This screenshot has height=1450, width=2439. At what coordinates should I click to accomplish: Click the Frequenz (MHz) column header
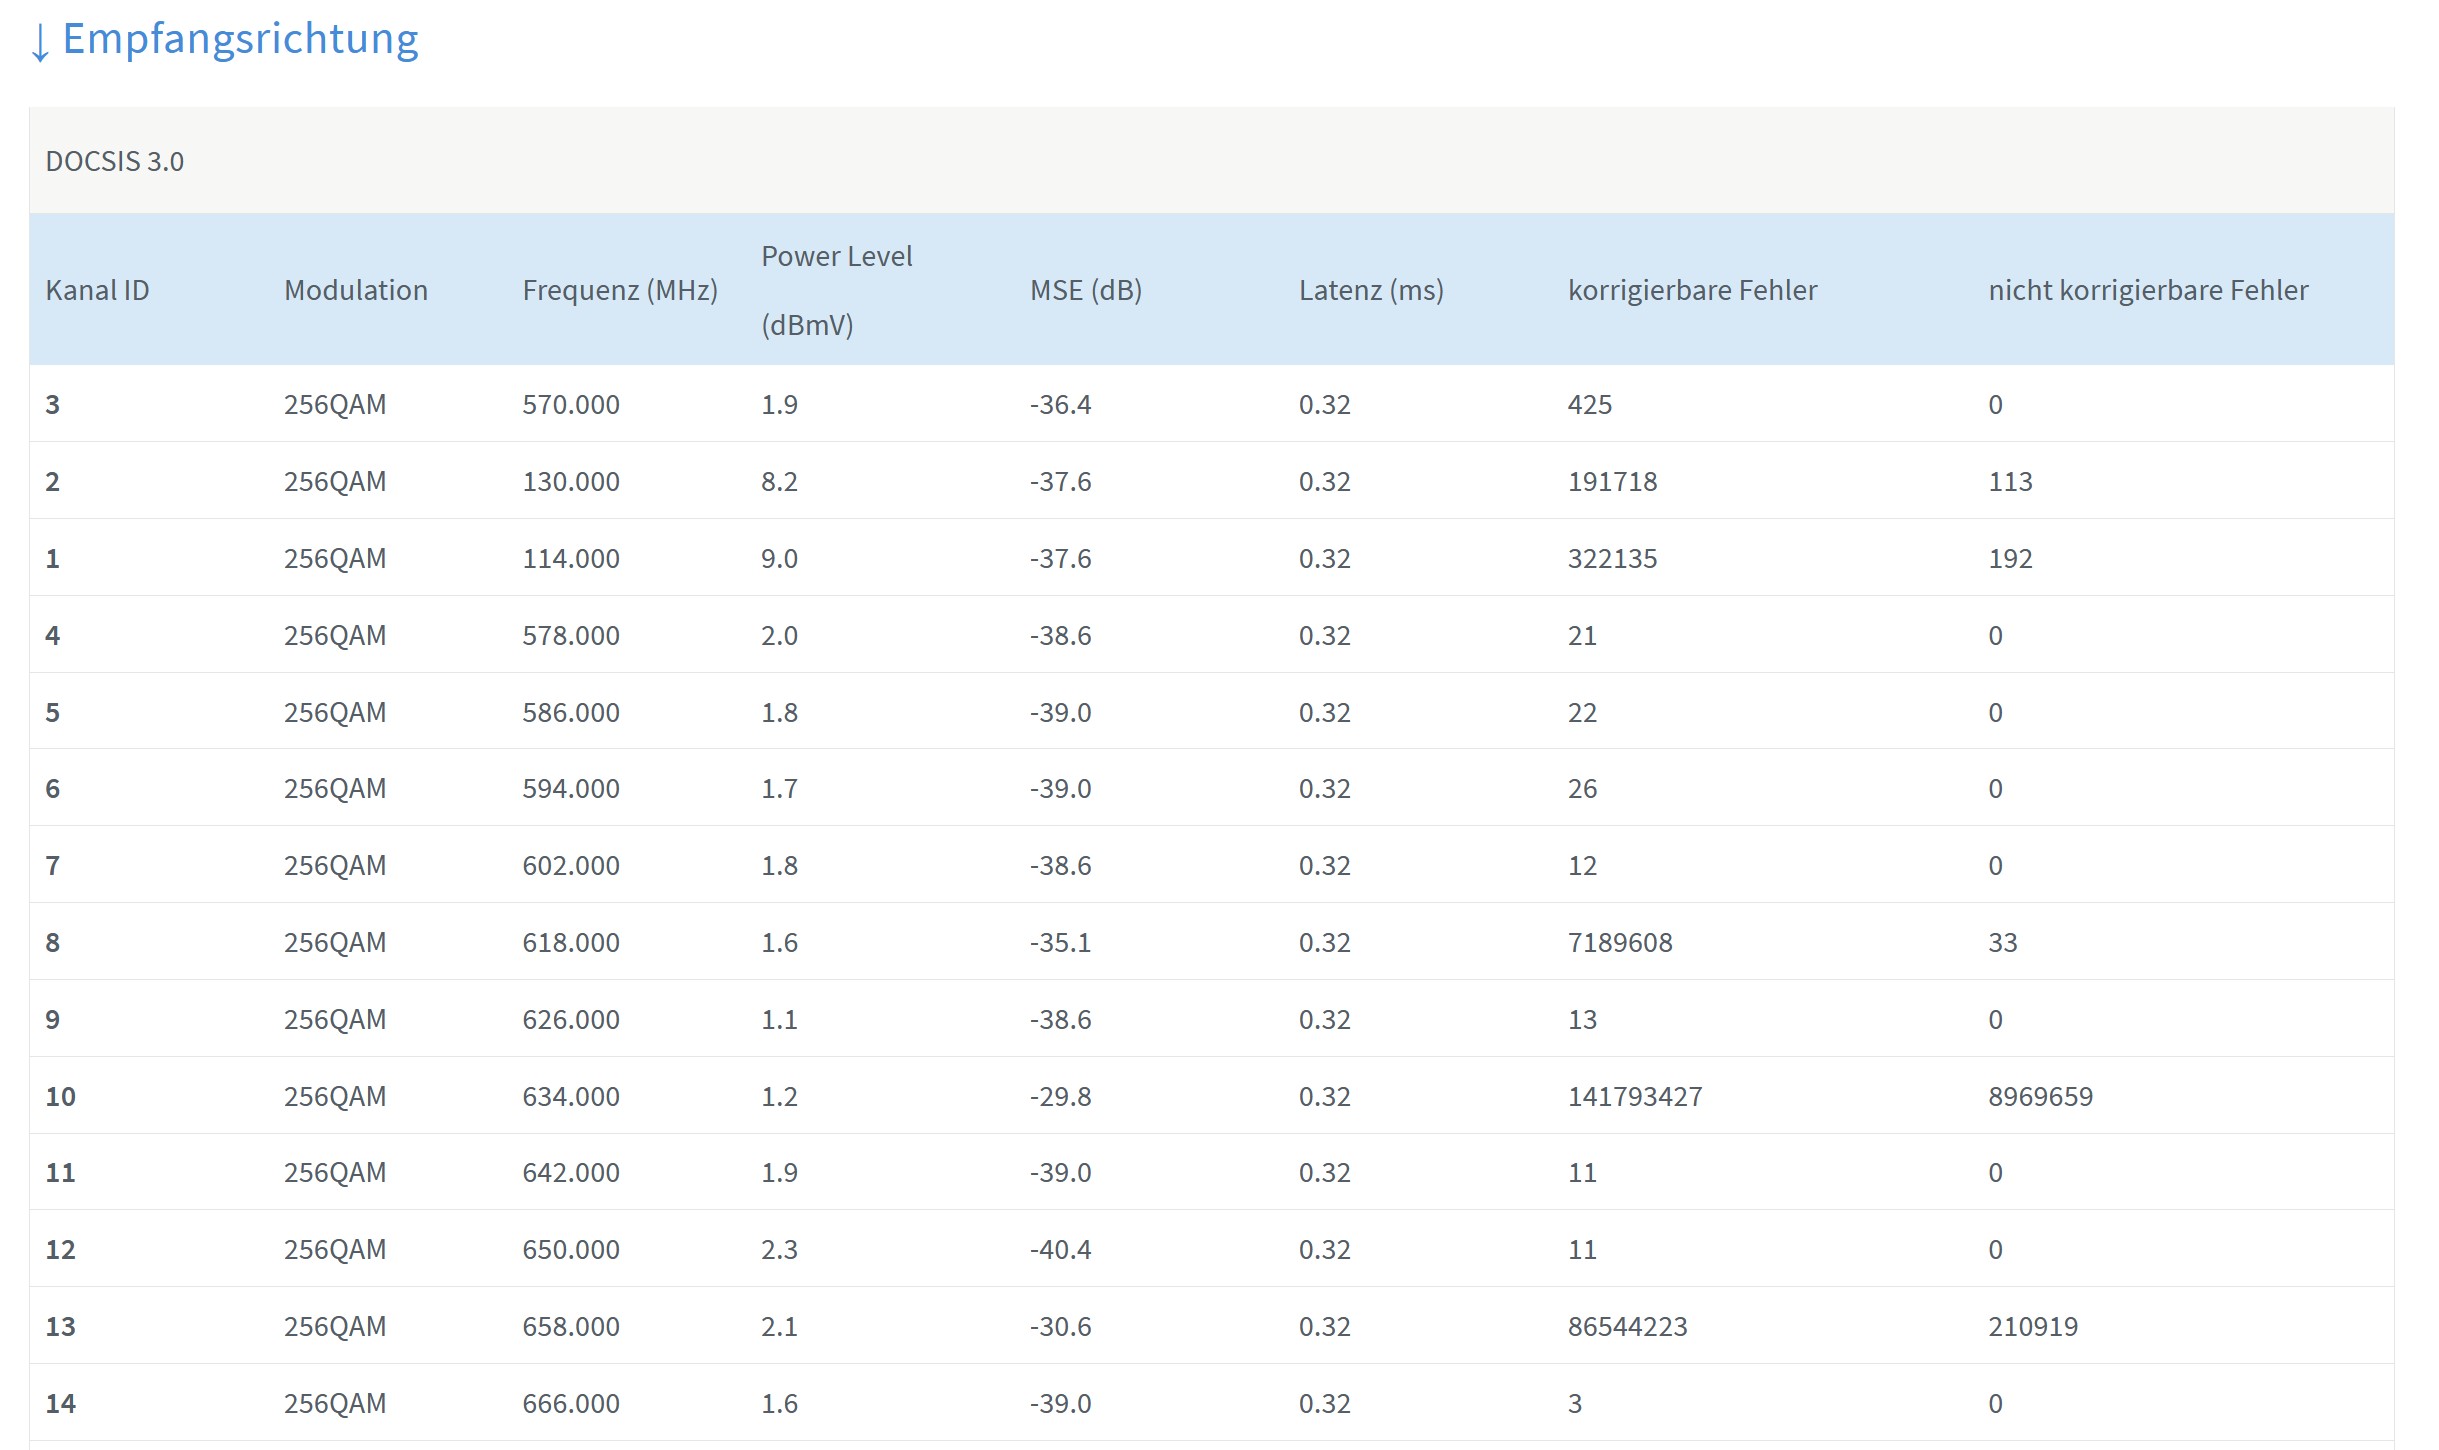[619, 290]
